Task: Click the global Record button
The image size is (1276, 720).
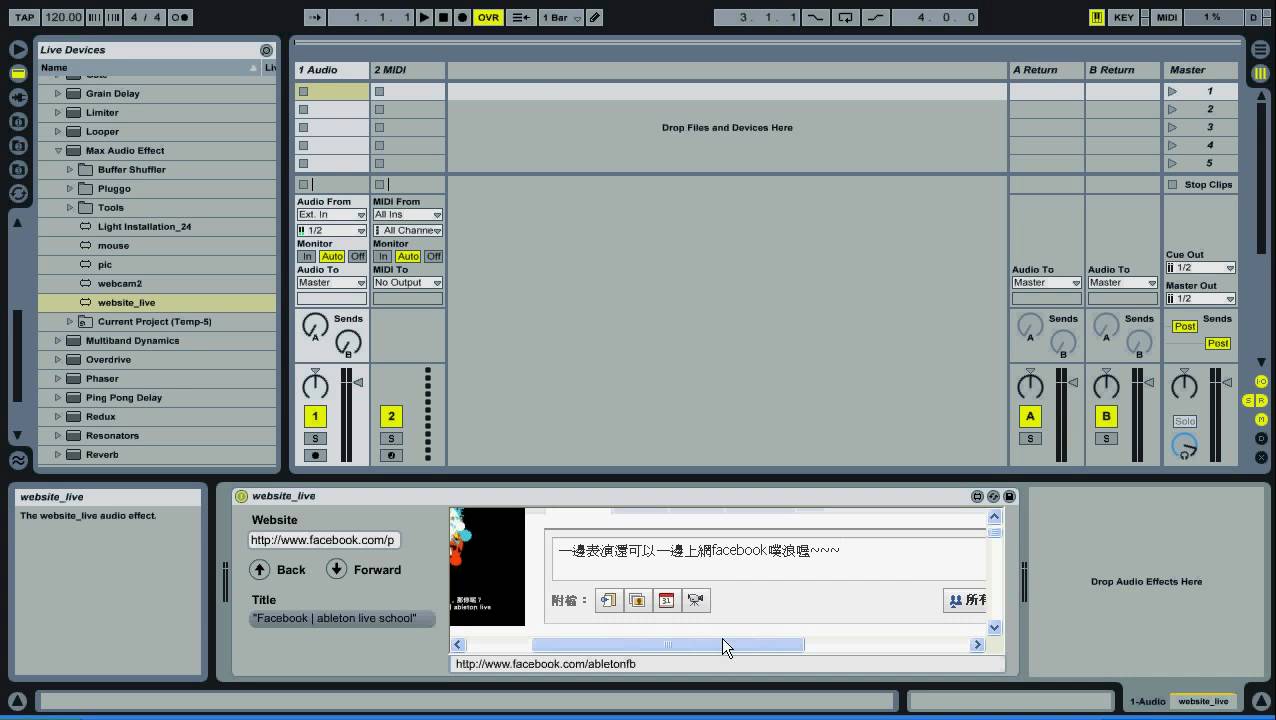Action: click(x=462, y=17)
